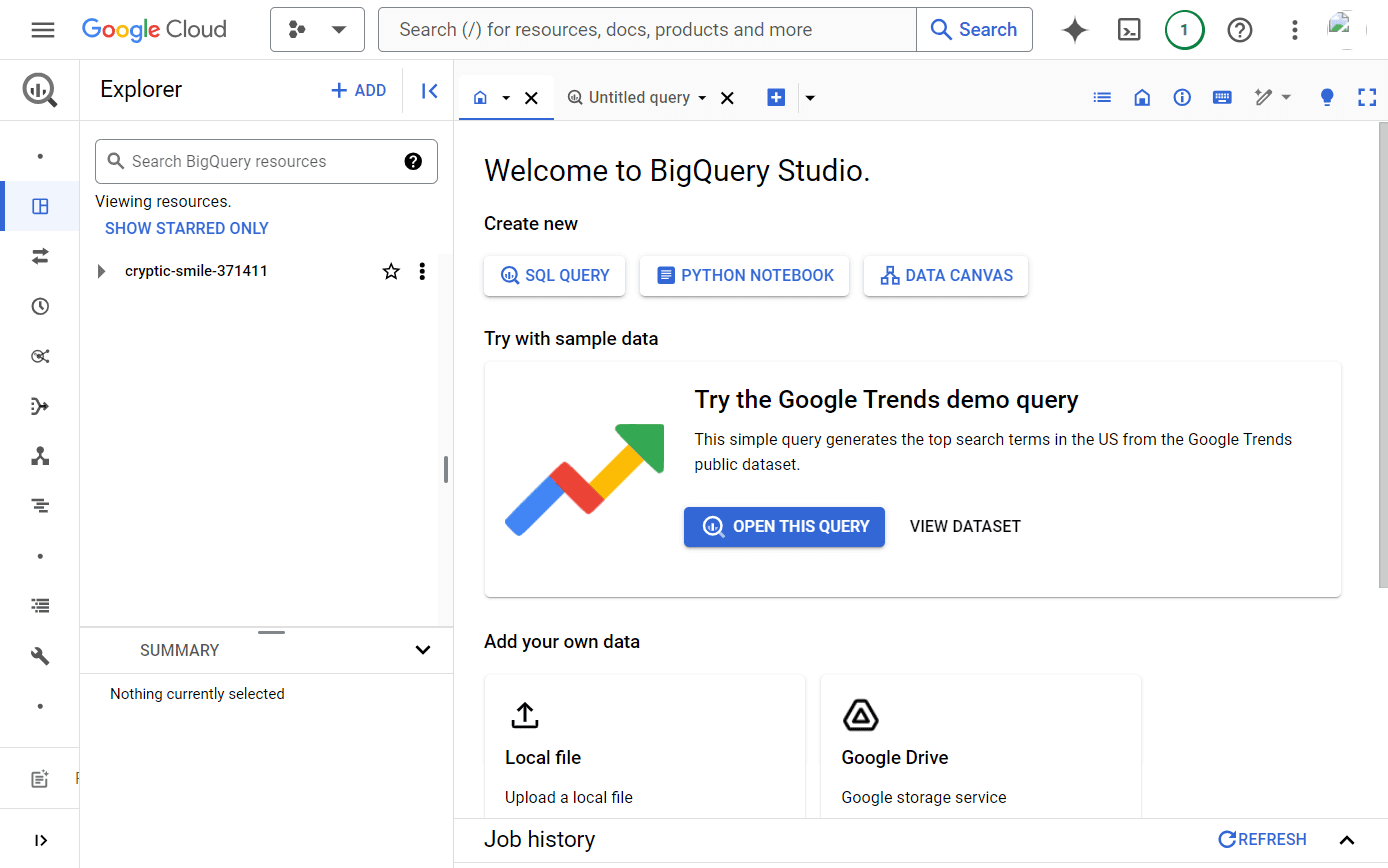Open the user account avatar
Screen dimensions: 1388x868
tap(1346, 30)
